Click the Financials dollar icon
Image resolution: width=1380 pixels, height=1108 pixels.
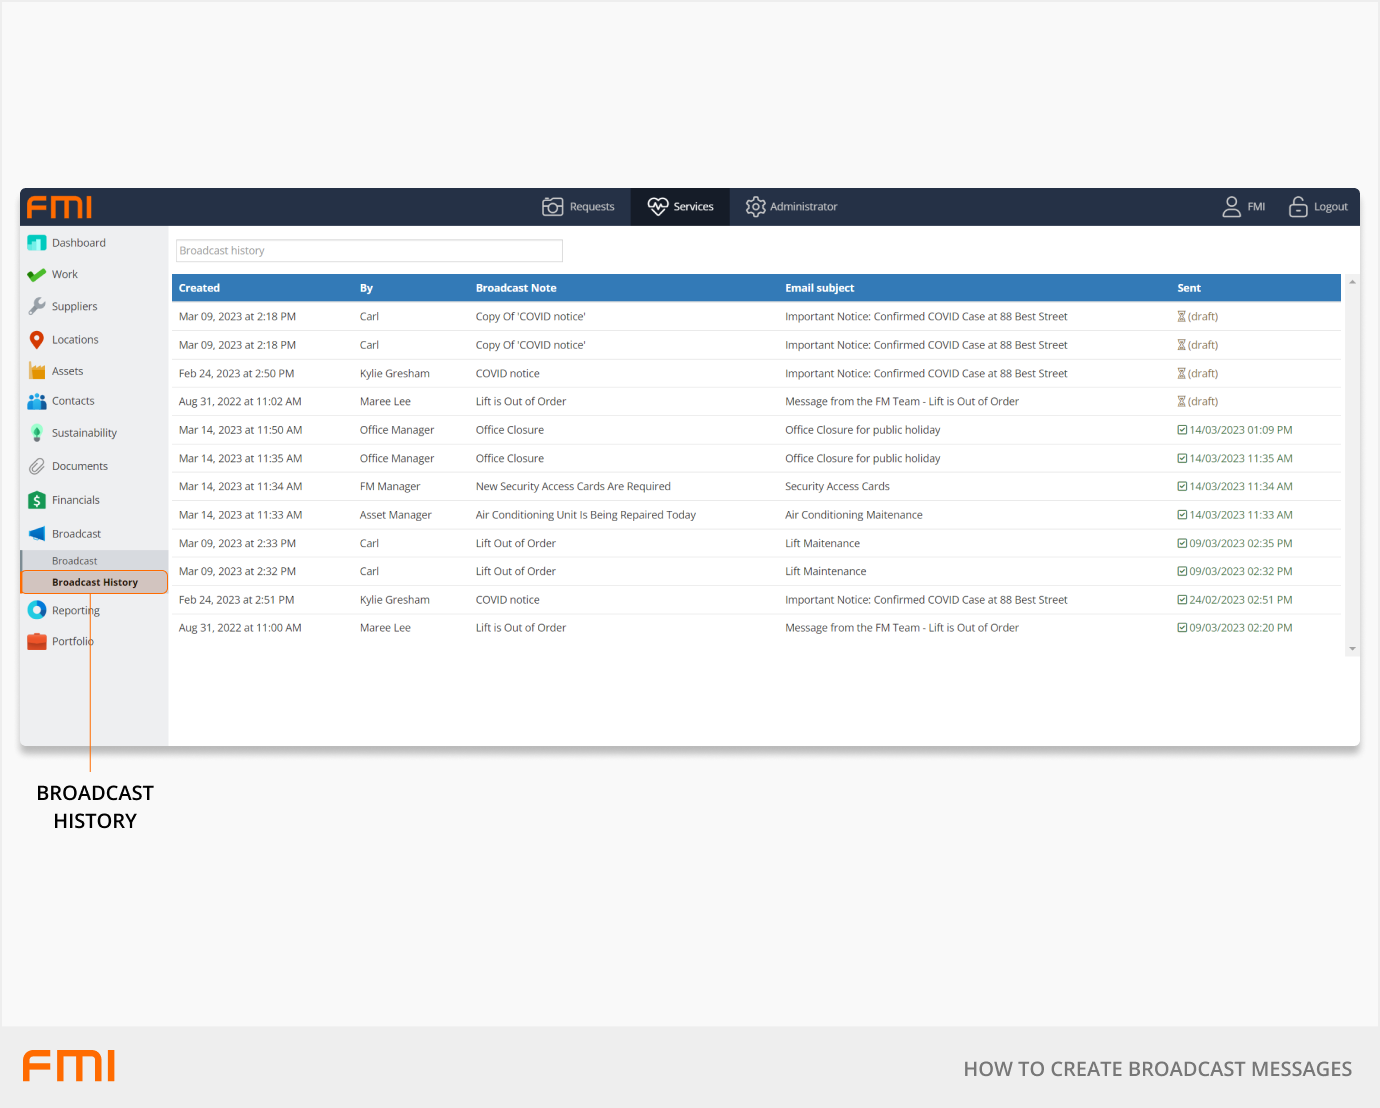point(37,500)
